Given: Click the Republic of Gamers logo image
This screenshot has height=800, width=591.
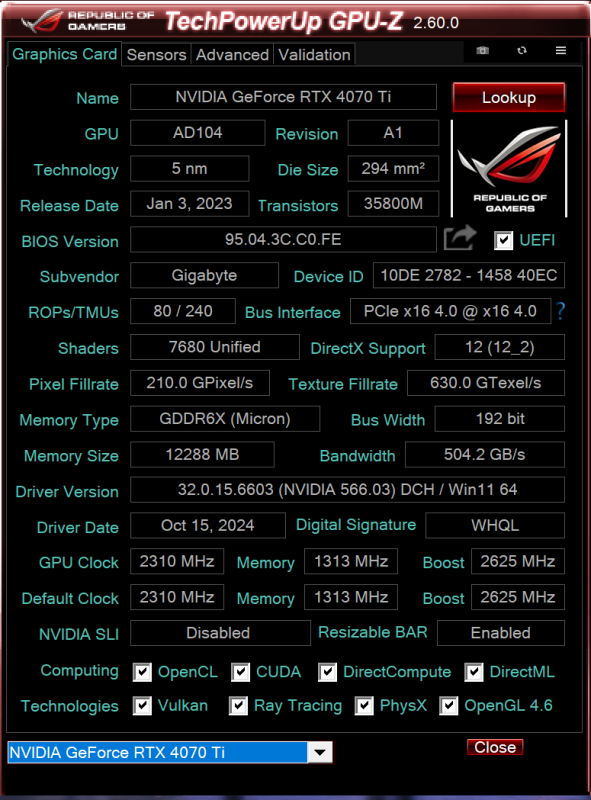Looking at the screenshot, I should pos(509,169).
